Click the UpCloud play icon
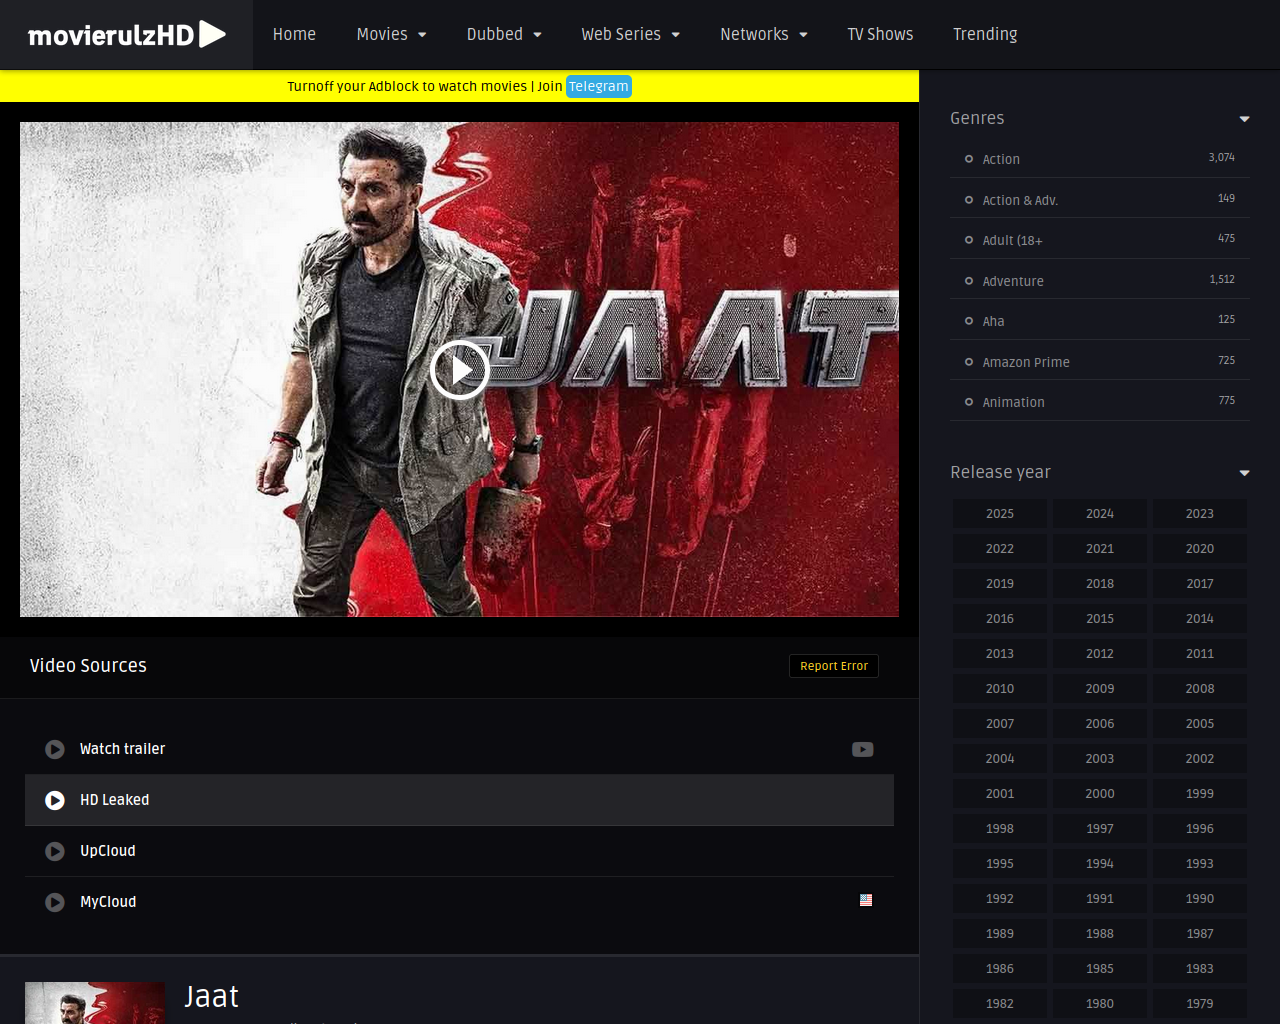Image resolution: width=1280 pixels, height=1024 pixels. [x=55, y=851]
